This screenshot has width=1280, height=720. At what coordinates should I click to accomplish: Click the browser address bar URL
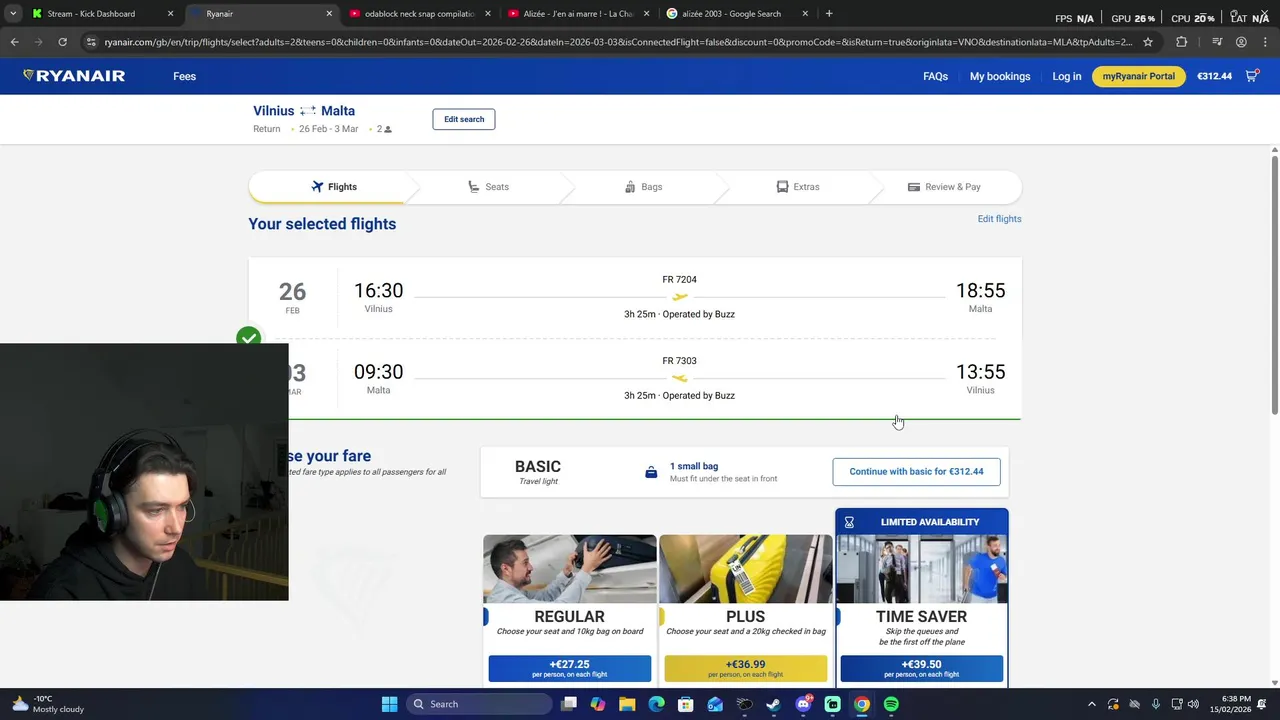(x=617, y=42)
